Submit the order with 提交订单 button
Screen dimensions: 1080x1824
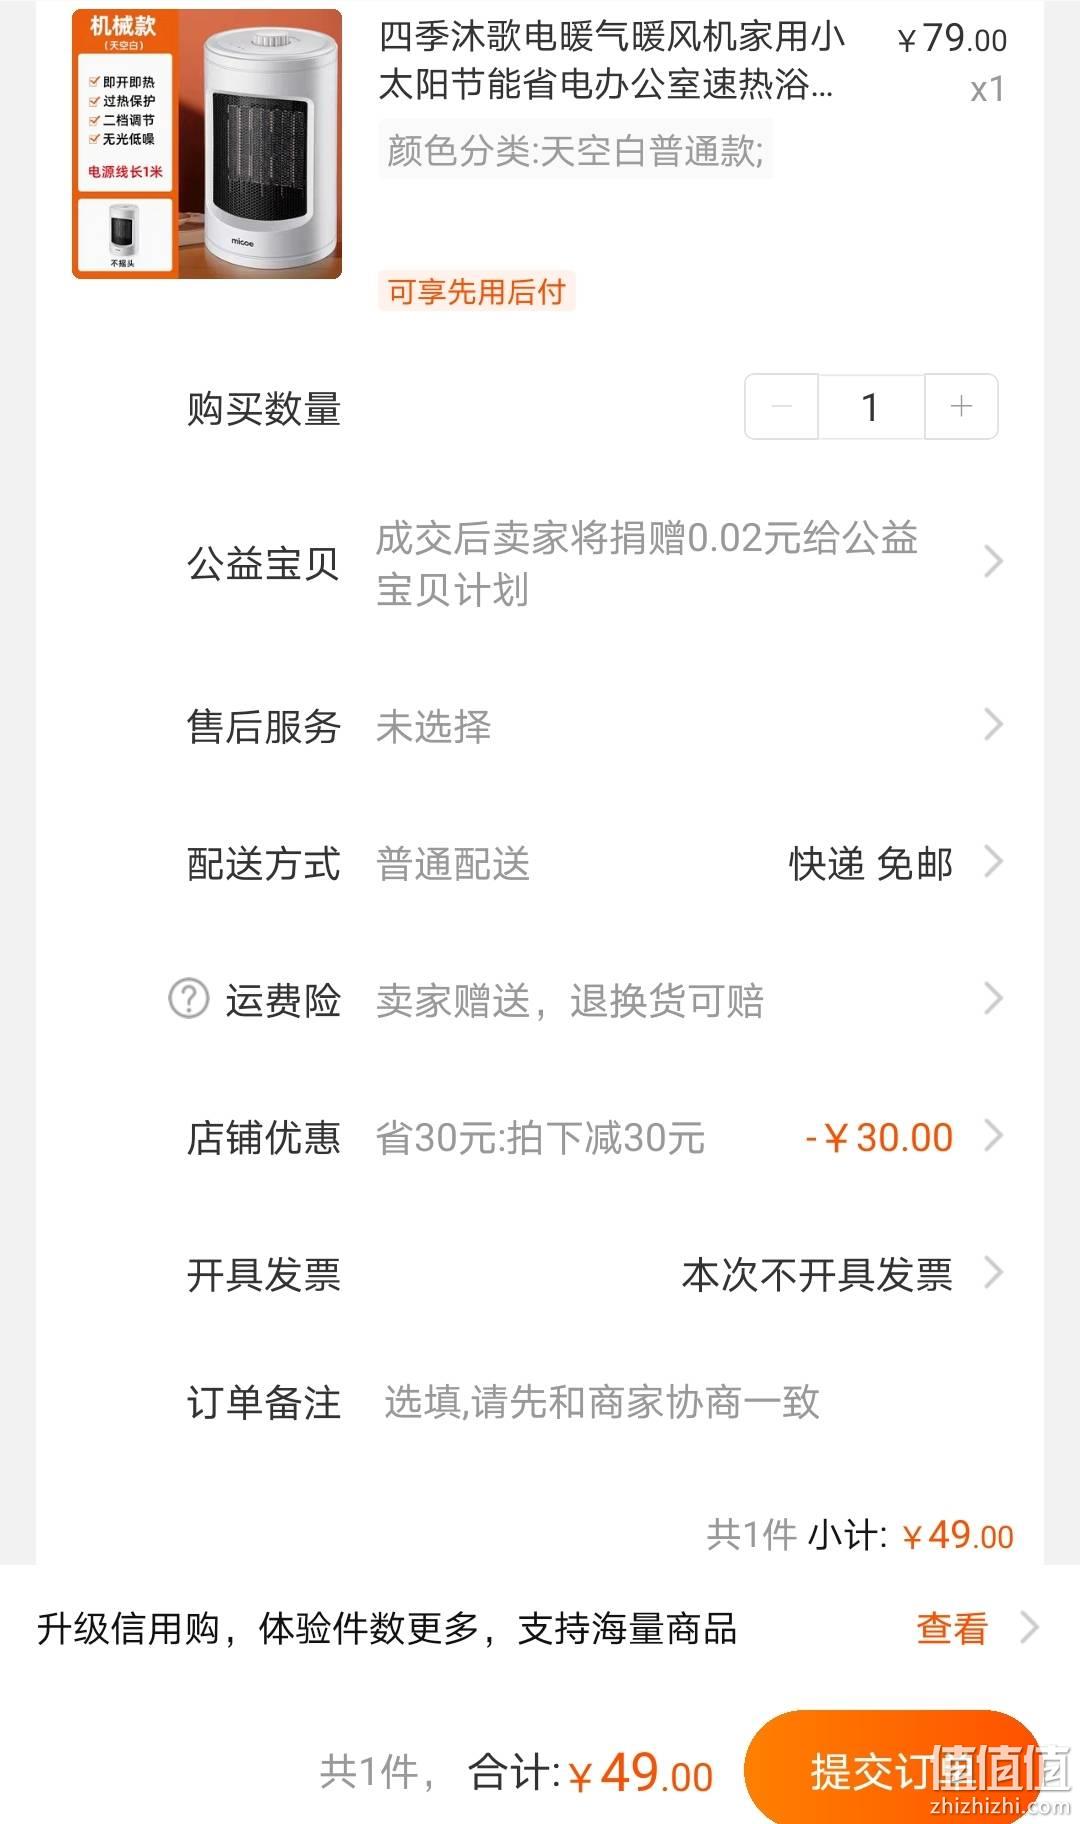(x=892, y=1771)
